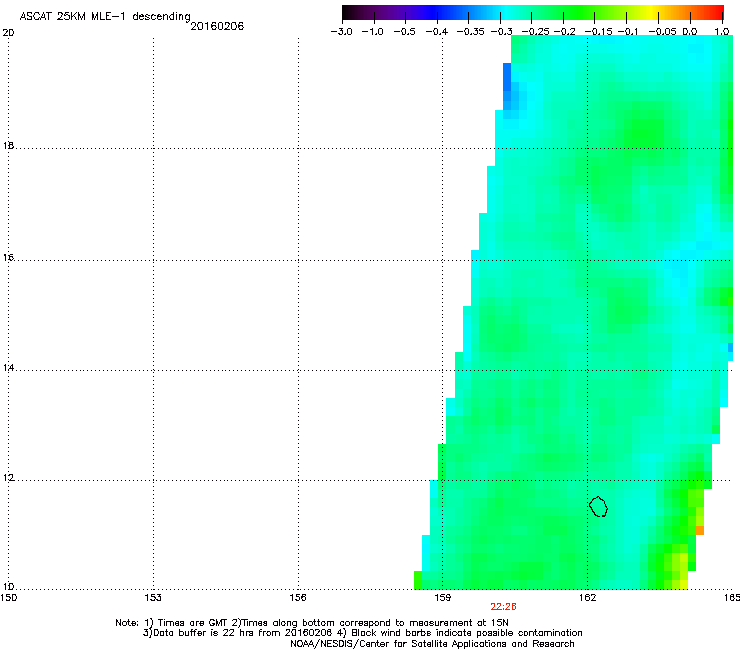Image resolution: width=740 pixels, height=650 pixels.
Task: Click the date label 20160206
Action: pos(217,26)
